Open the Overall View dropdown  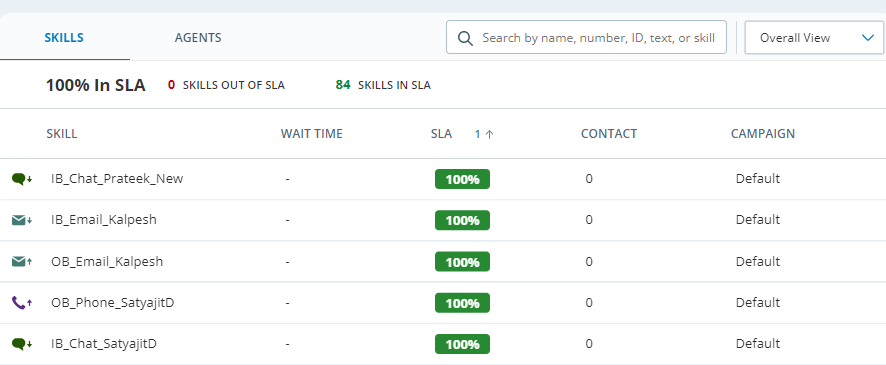[814, 38]
